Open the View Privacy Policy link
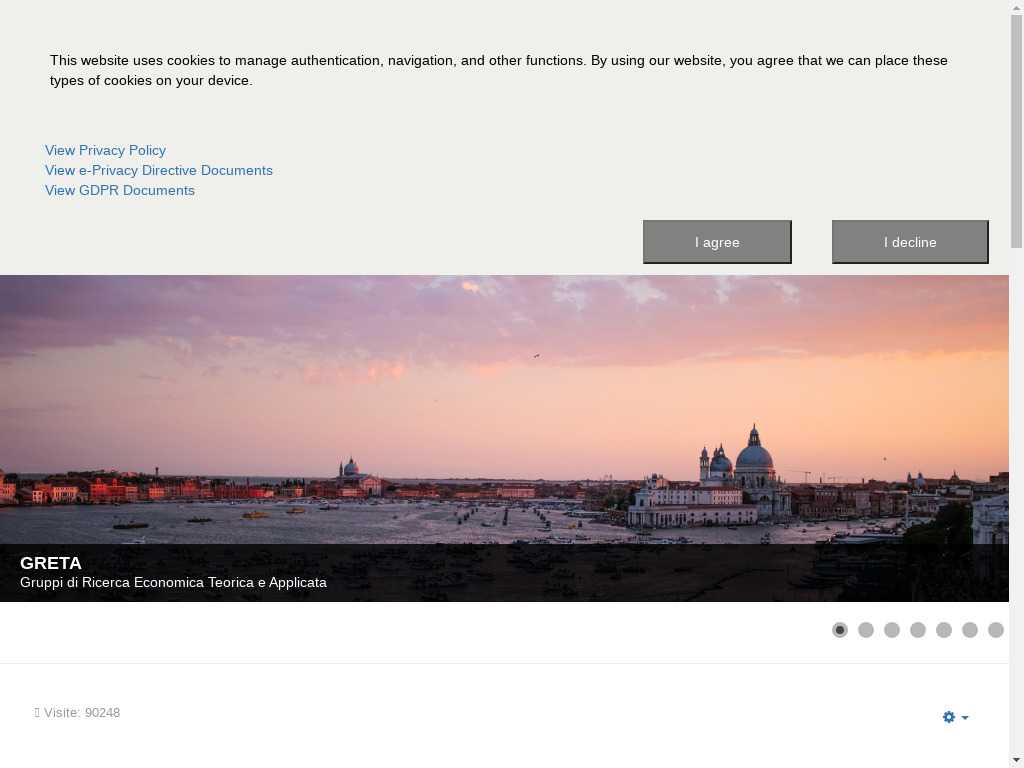 pos(105,150)
